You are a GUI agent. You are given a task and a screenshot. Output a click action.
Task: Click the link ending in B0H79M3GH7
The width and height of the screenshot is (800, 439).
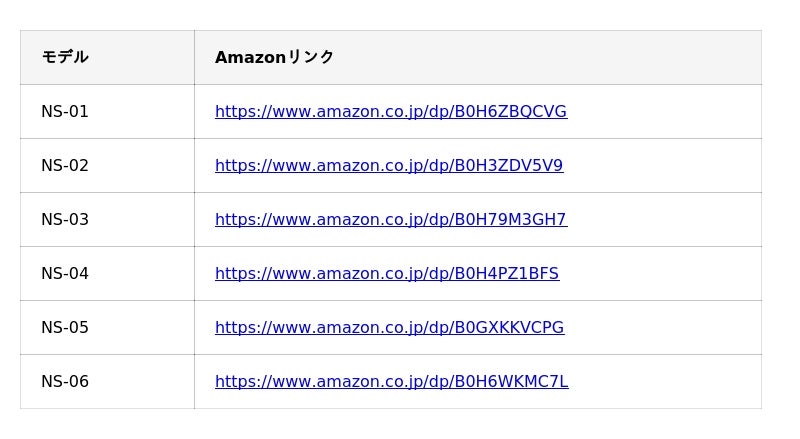point(391,220)
